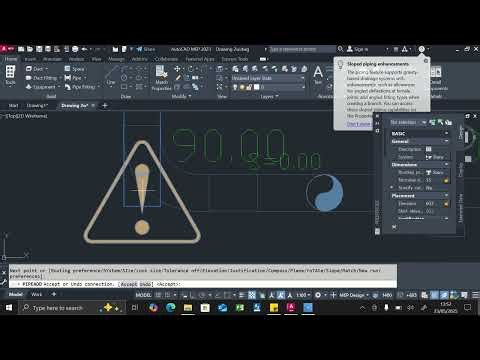Choose Accept option in command line

pos(128,284)
